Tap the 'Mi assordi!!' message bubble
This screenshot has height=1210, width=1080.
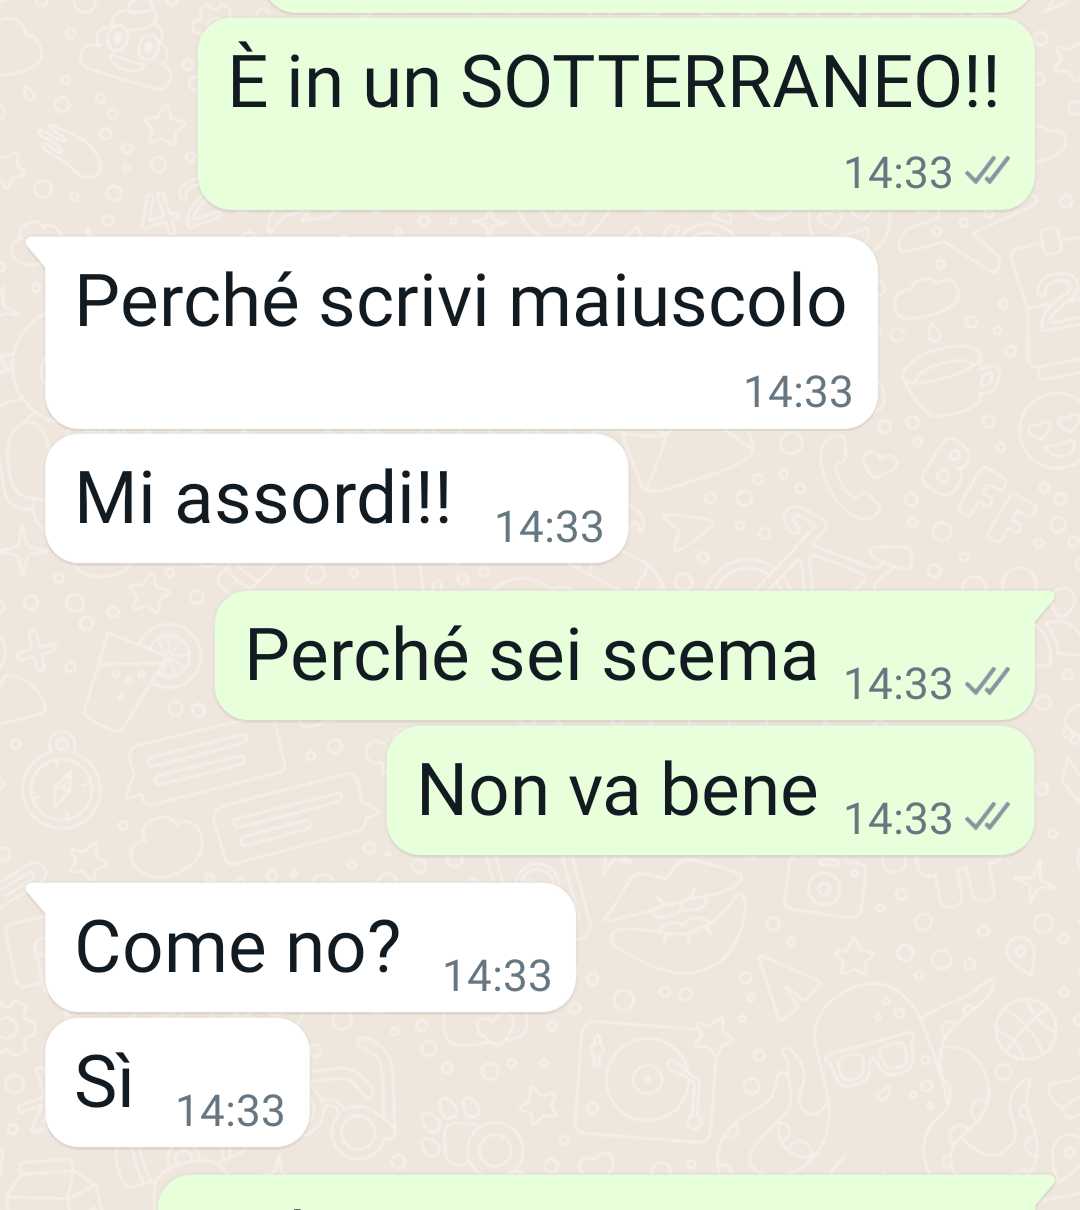(336, 499)
